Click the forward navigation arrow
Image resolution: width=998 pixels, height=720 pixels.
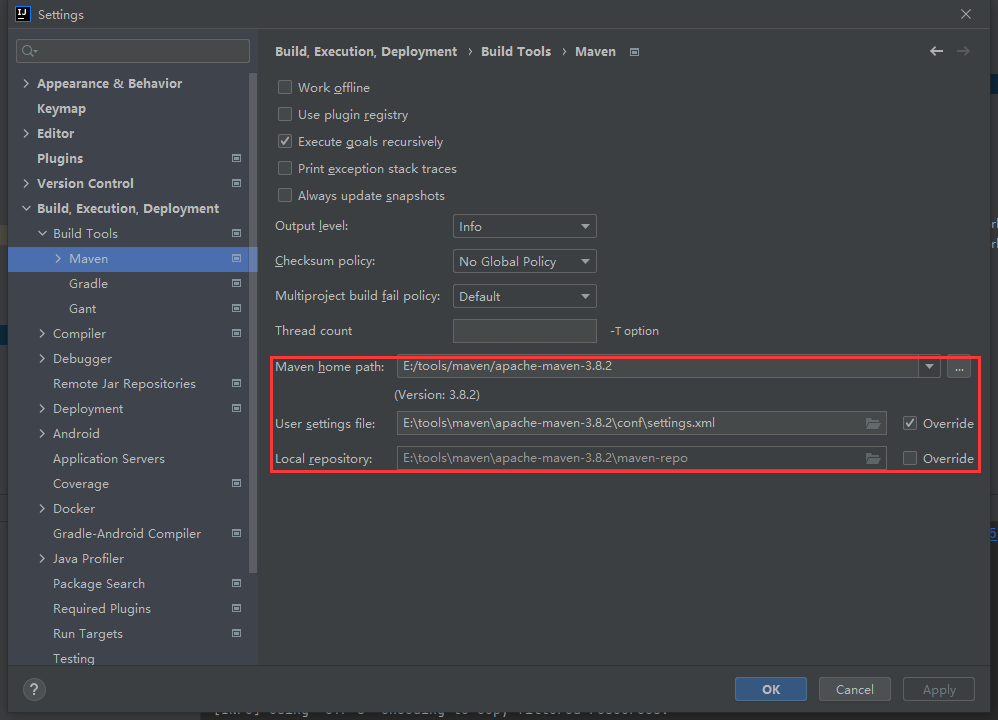pyautogui.click(x=964, y=50)
